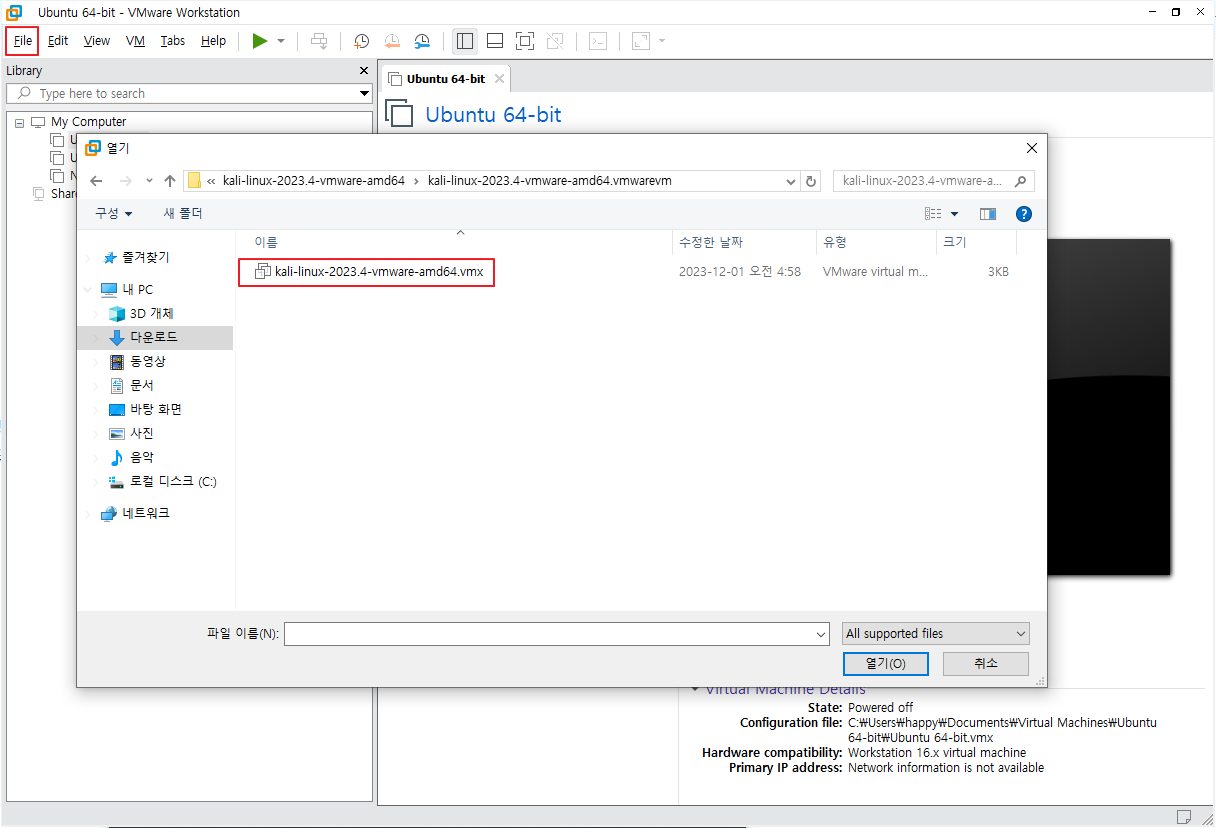This screenshot has width=1216, height=828.
Task: Click the green Power On play icon
Action: click(260, 41)
